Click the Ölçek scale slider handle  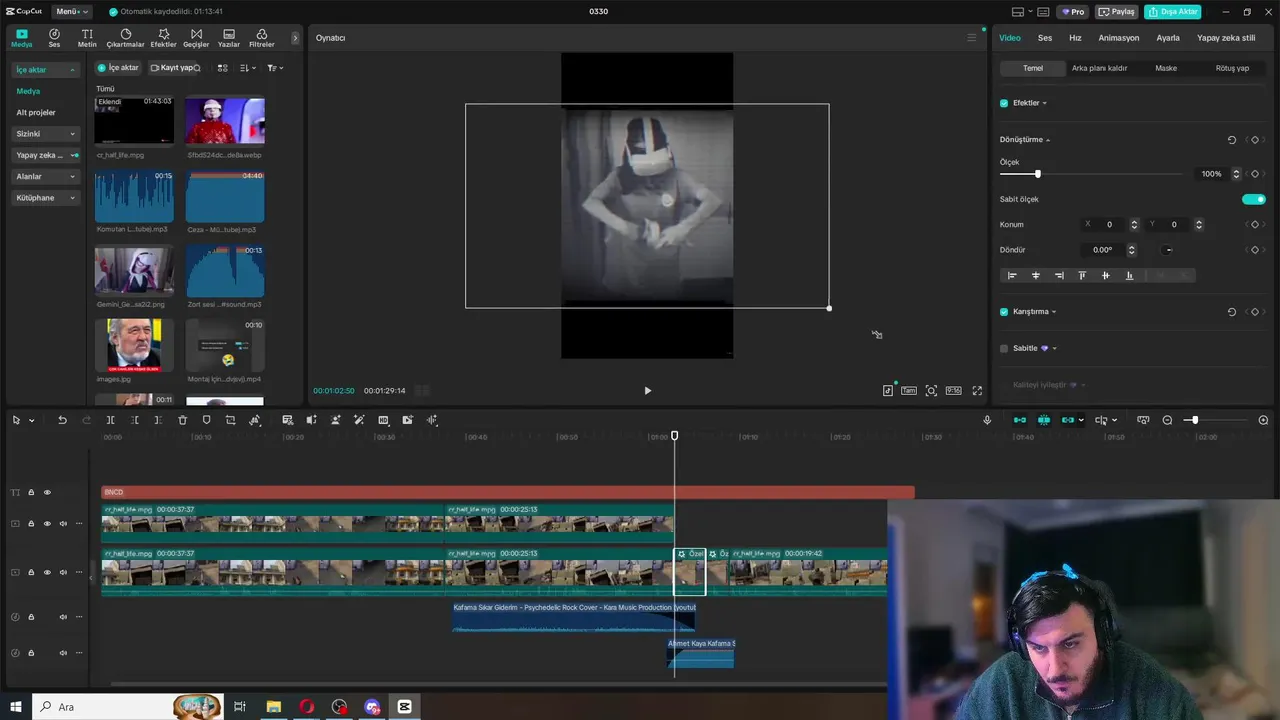(x=1037, y=174)
